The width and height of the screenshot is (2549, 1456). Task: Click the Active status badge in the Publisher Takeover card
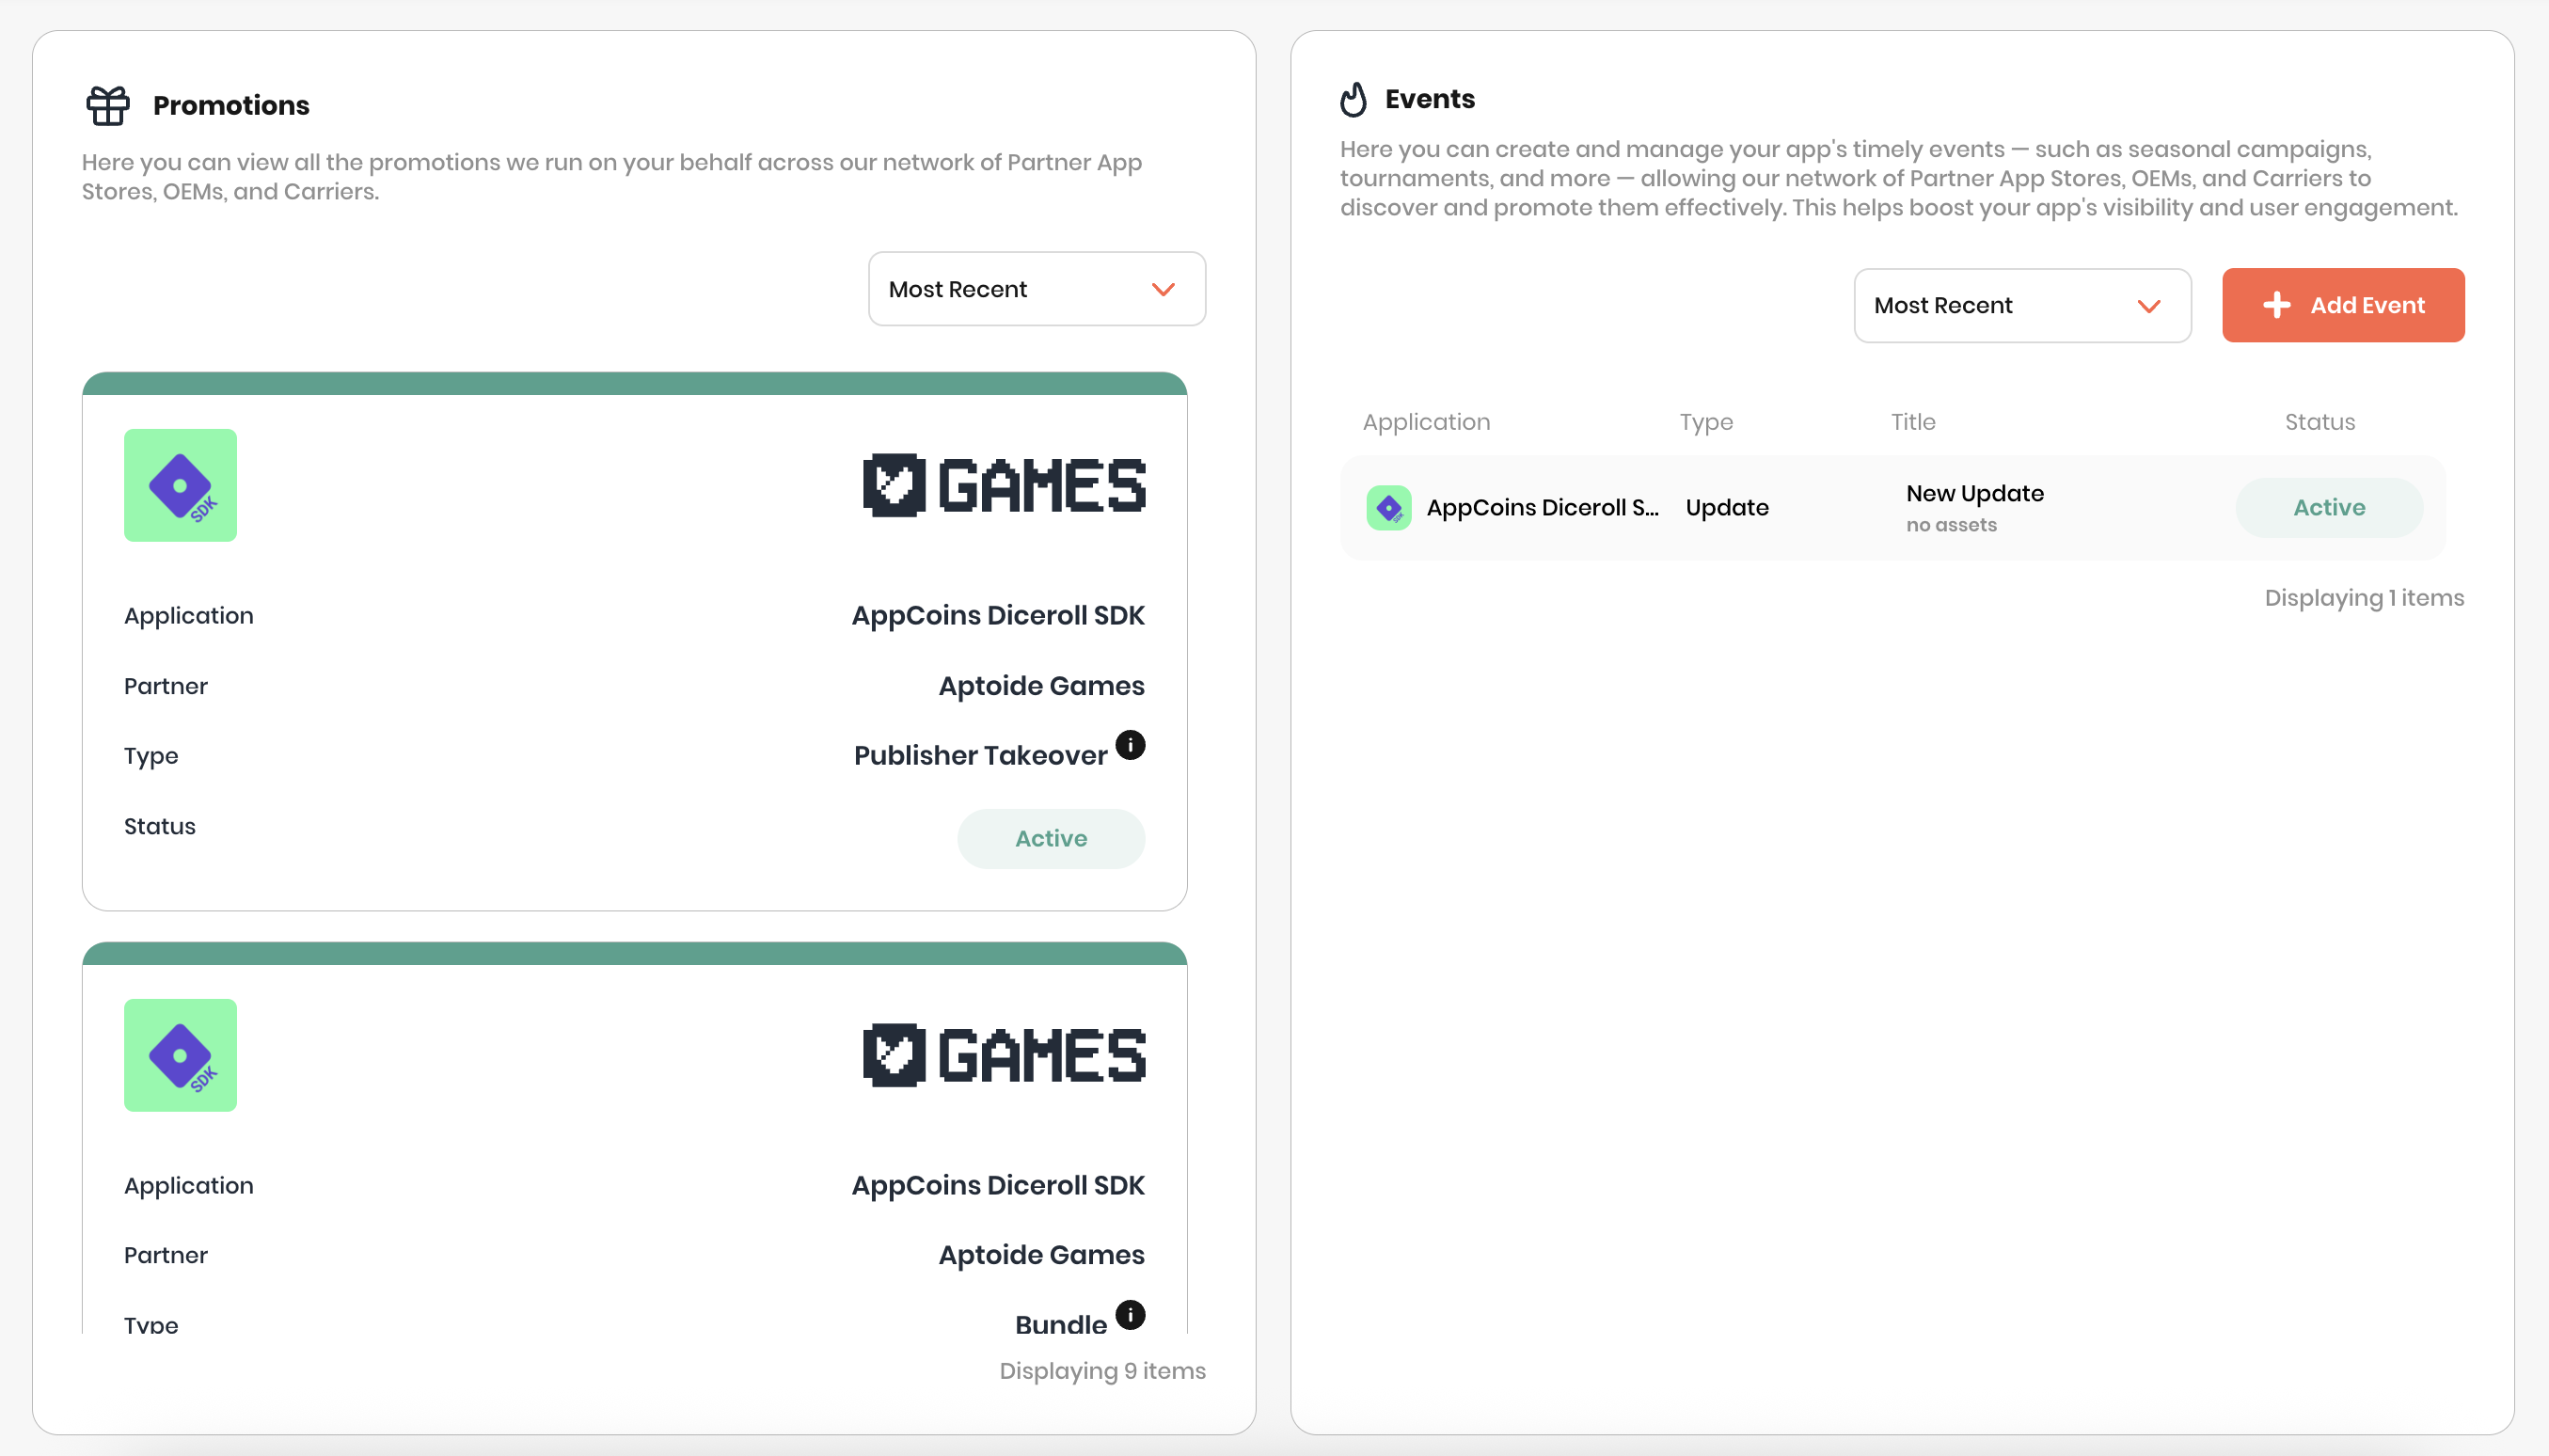pos(1051,839)
